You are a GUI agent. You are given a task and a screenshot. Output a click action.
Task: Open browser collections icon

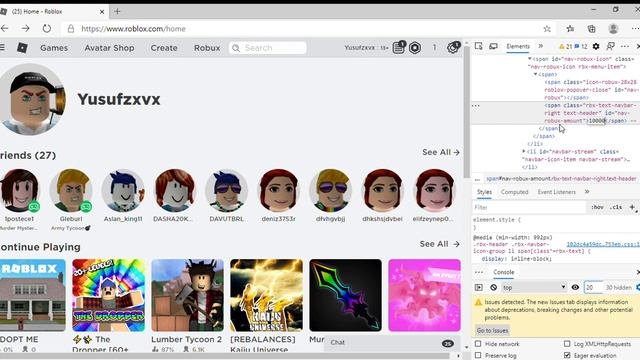(x=591, y=29)
